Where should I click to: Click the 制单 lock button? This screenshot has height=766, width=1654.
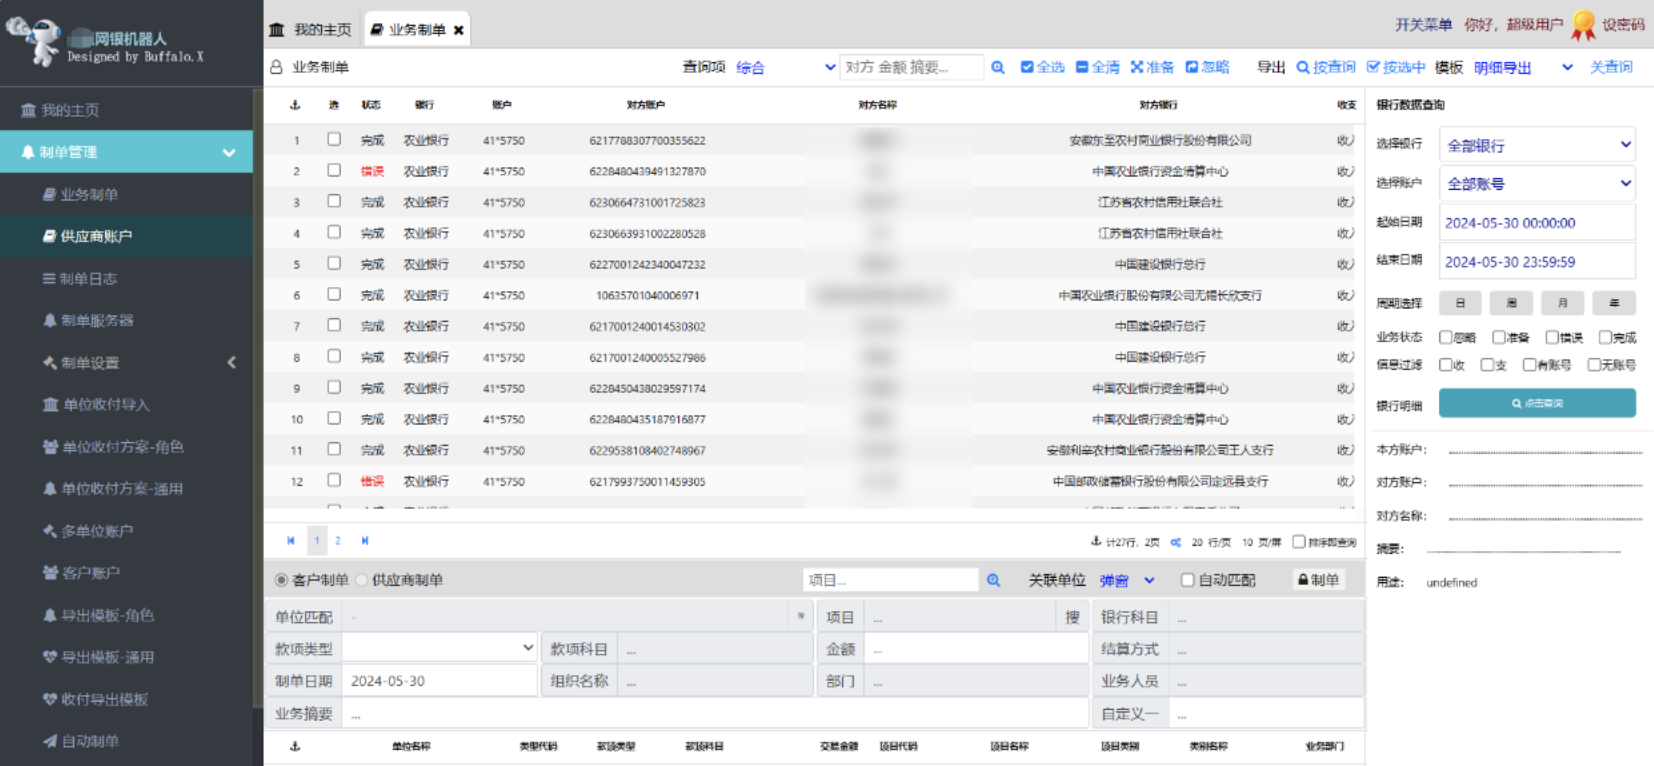coord(1318,580)
